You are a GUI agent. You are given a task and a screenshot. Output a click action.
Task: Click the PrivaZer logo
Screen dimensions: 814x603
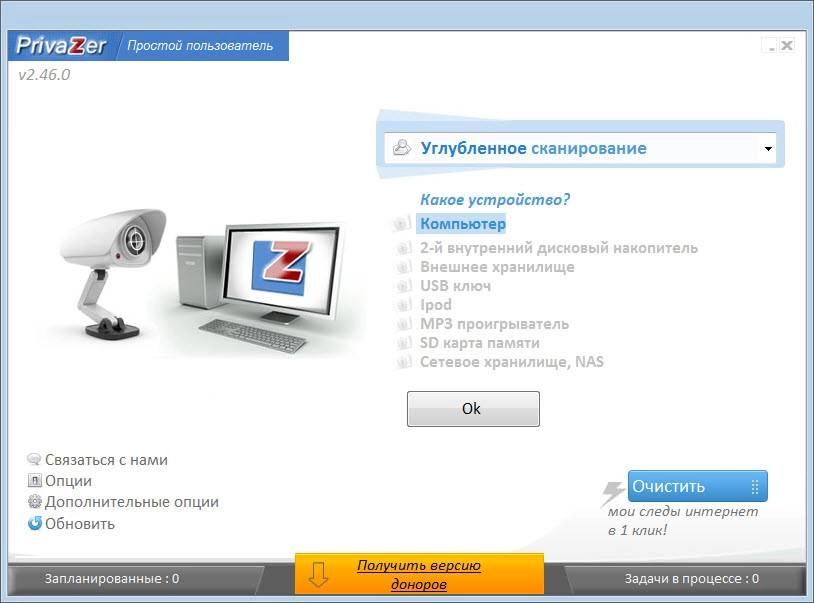61,46
